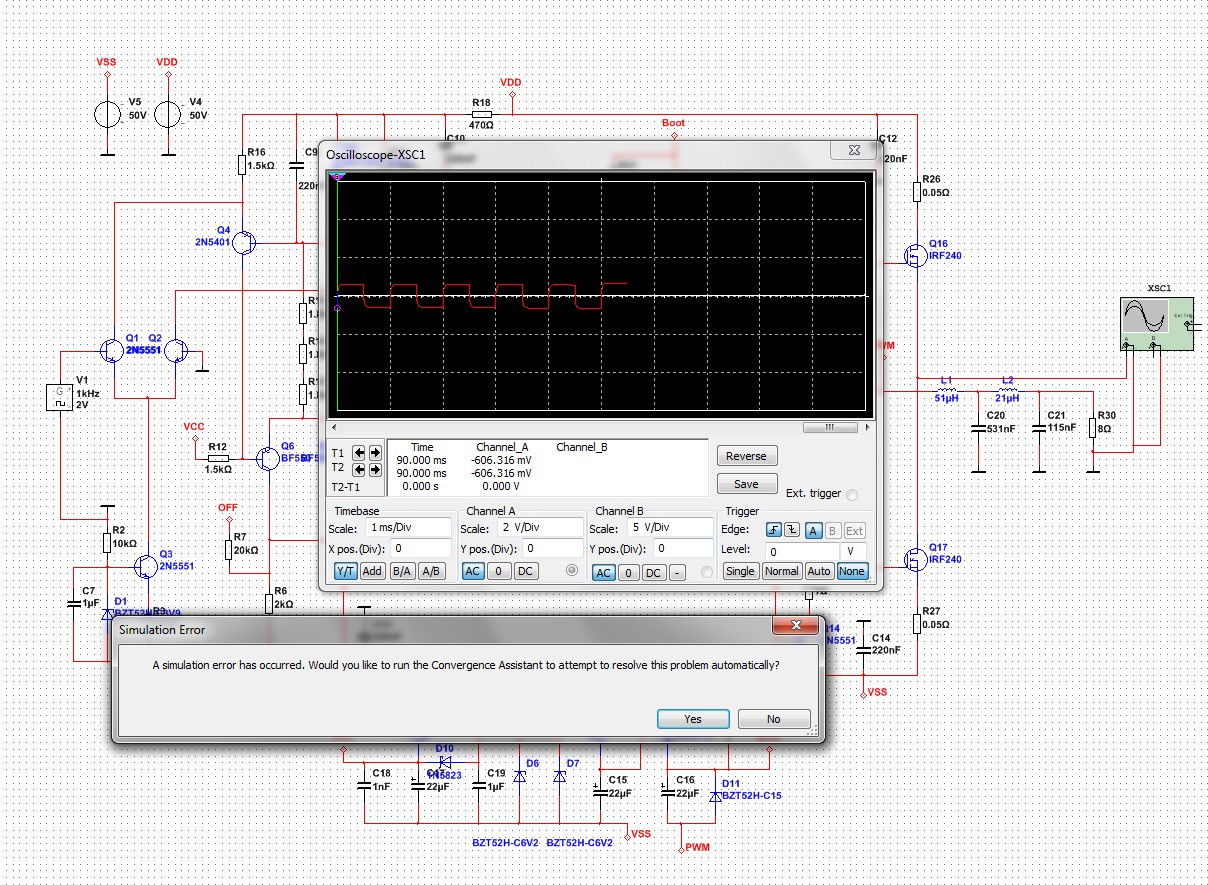Click the Channel B Scale field
Screen dimensions: 1208x885
(x=668, y=527)
